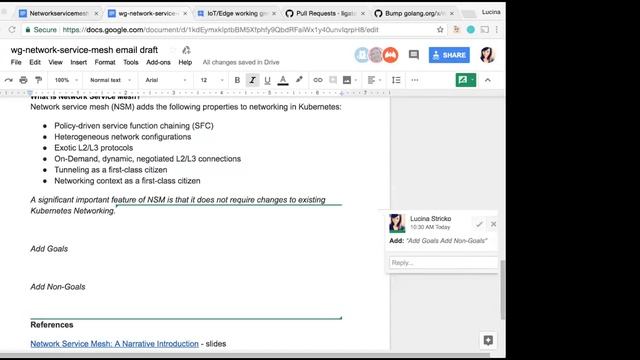
Task: Open the Edit menu
Action: pyautogui.click(x=35, y=62)
